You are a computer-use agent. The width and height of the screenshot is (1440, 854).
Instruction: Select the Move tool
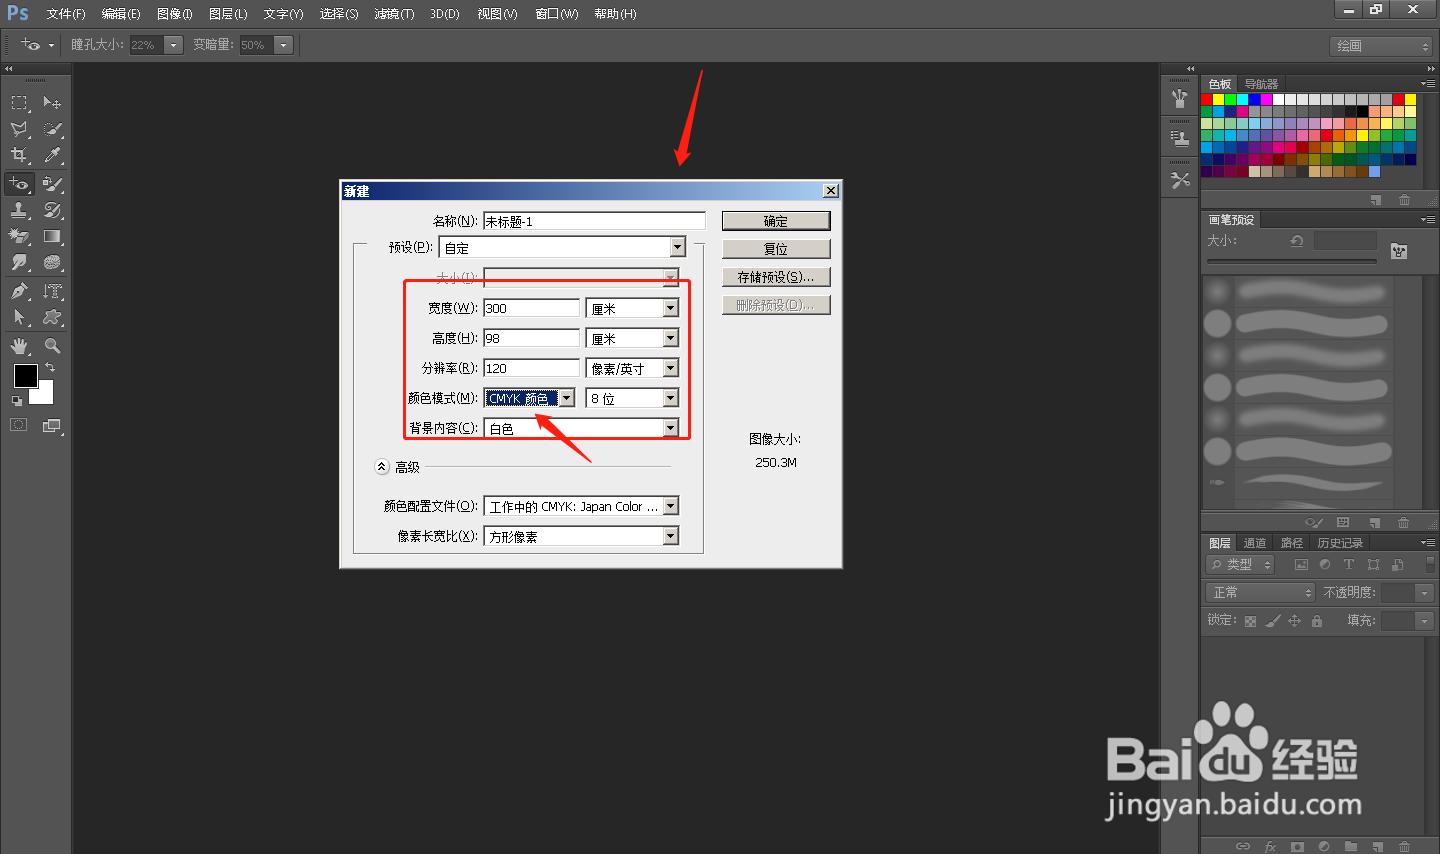click(x=52, y=103)
